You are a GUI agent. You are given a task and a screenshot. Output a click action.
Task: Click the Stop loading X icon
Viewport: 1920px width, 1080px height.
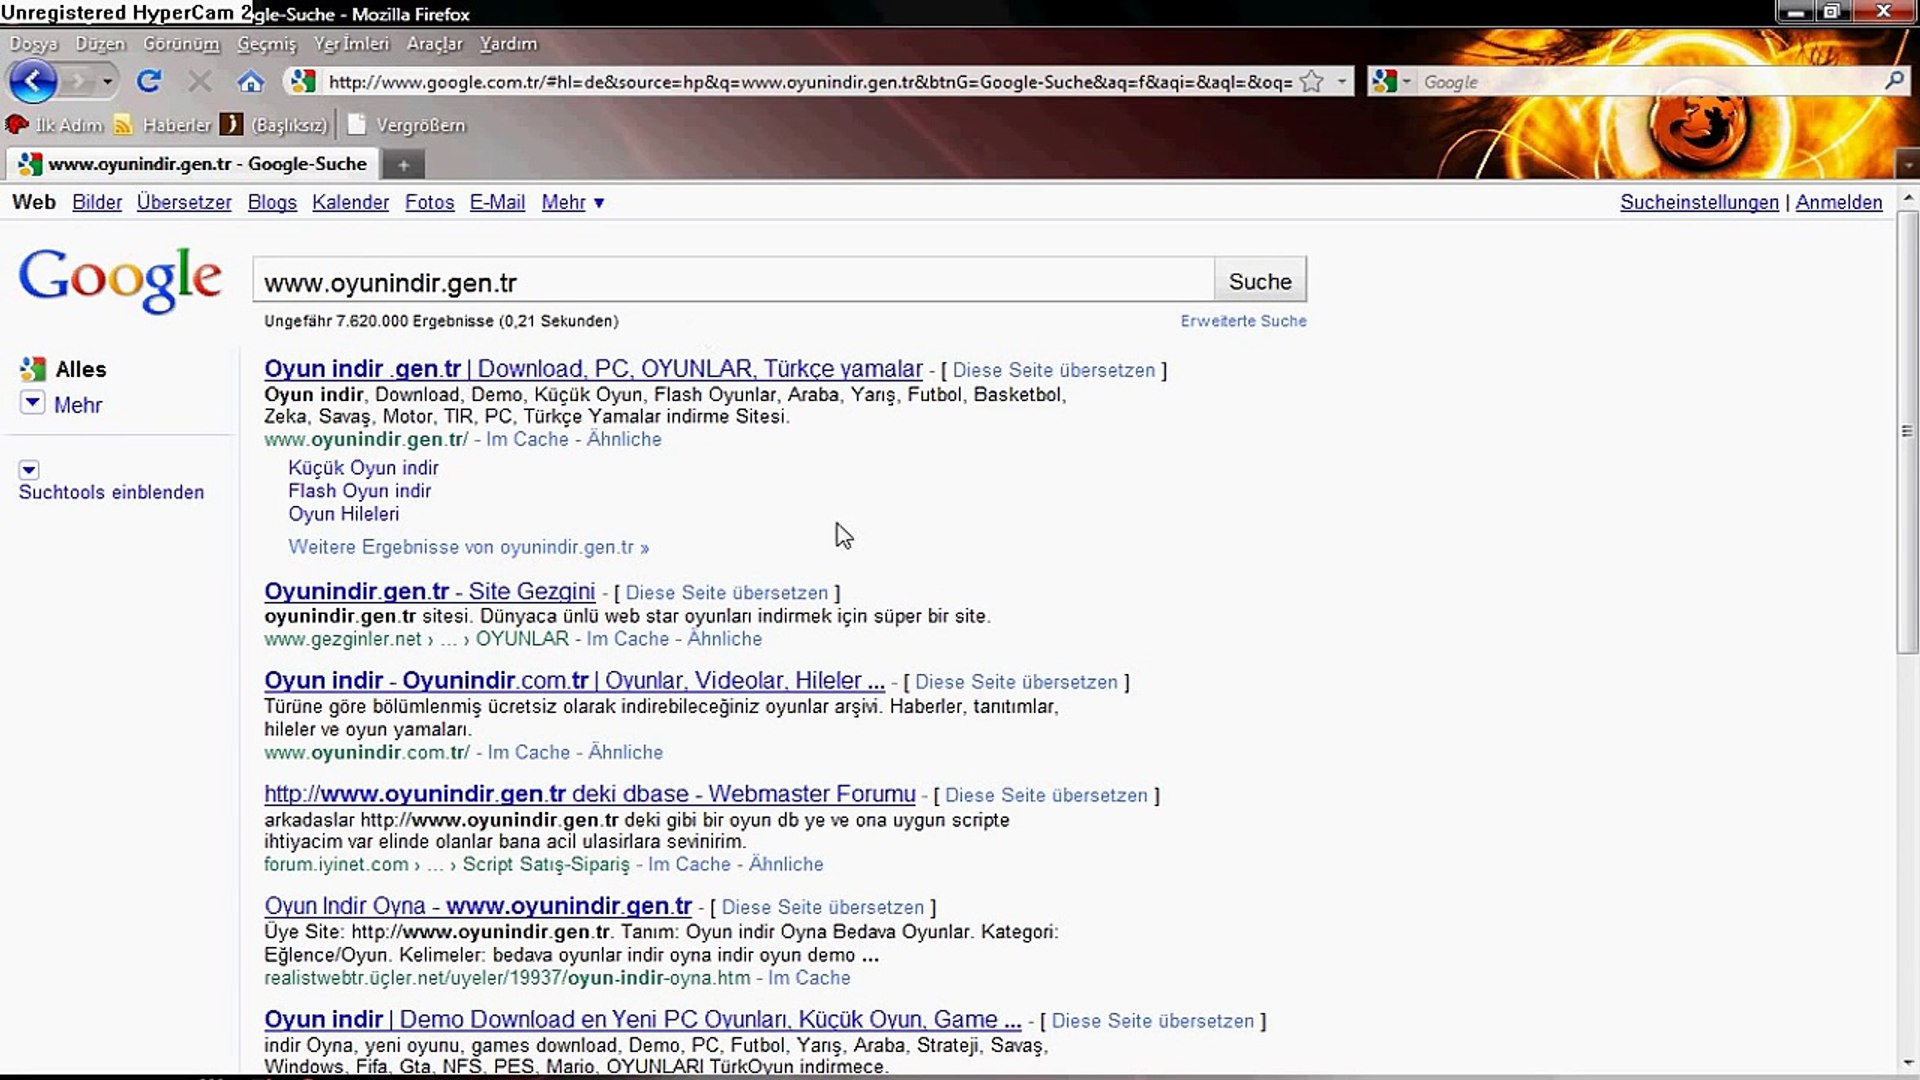click(200, 81)
